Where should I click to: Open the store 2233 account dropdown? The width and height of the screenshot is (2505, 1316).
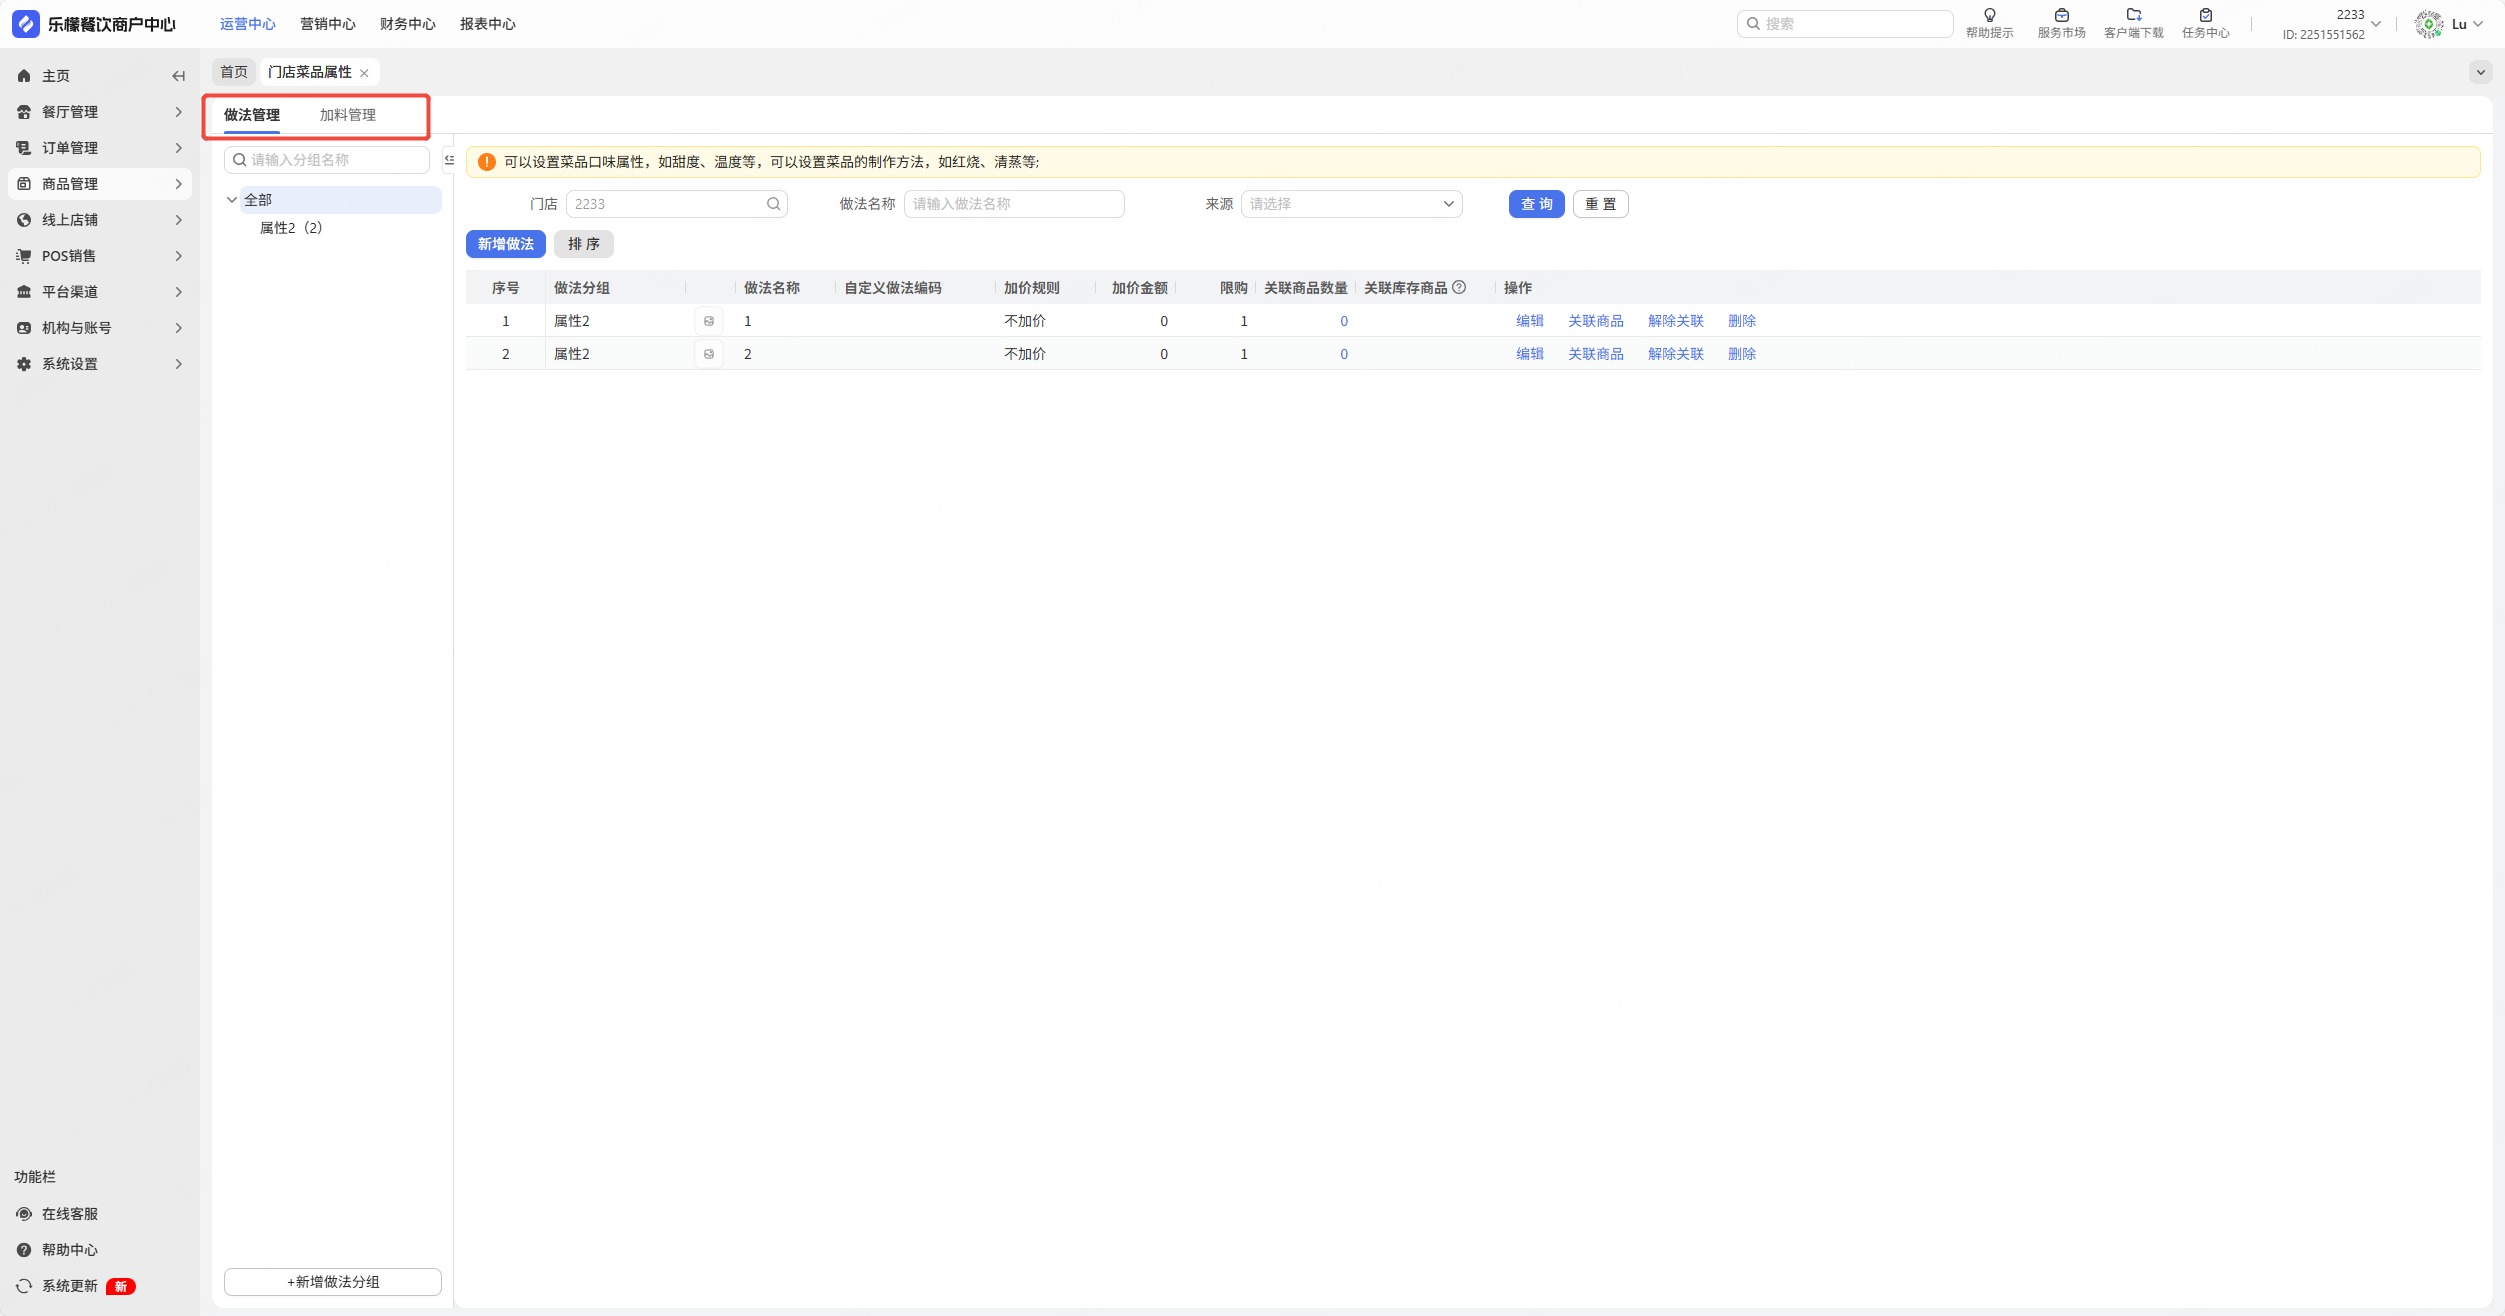pyautogui.click(x=2376, y=24)
